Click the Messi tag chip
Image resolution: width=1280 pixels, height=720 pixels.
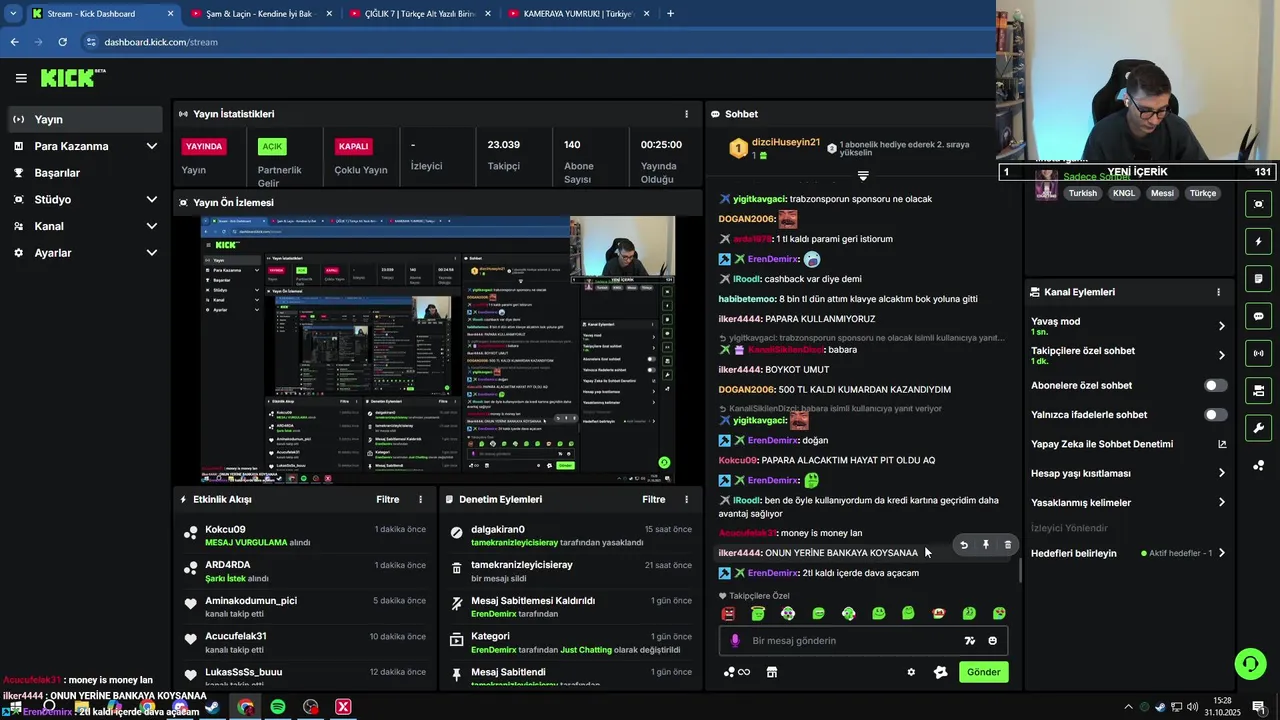coord(1162,193)
